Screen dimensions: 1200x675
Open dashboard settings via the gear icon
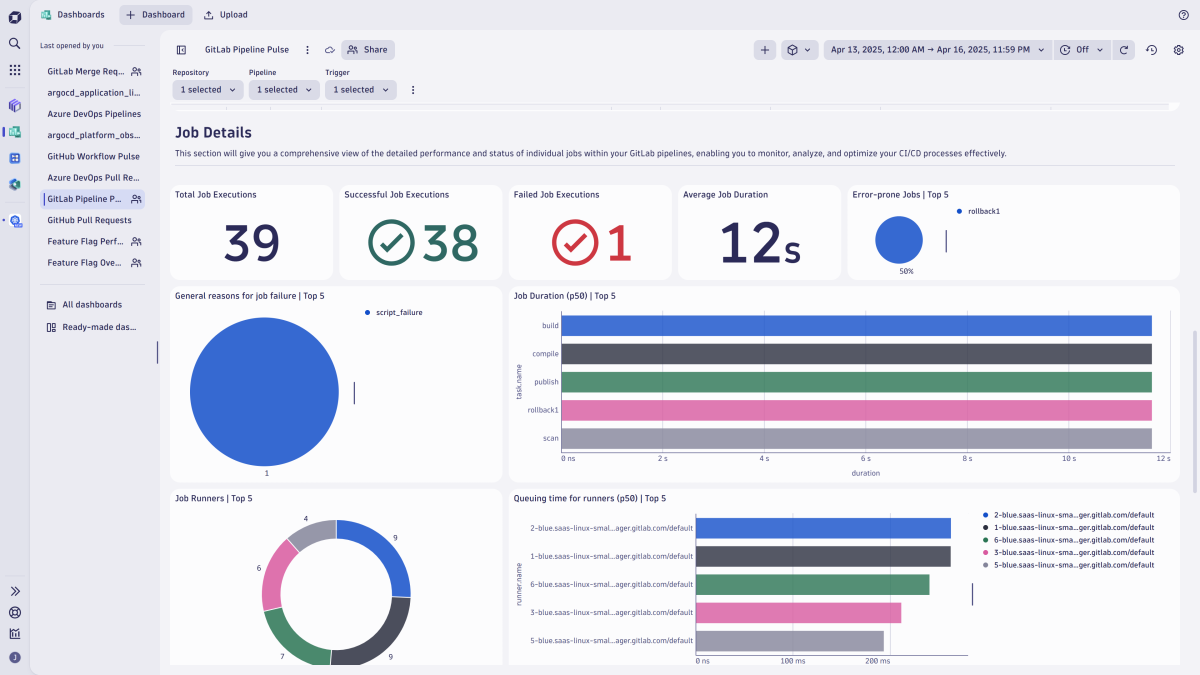(x=1178, y=49)
